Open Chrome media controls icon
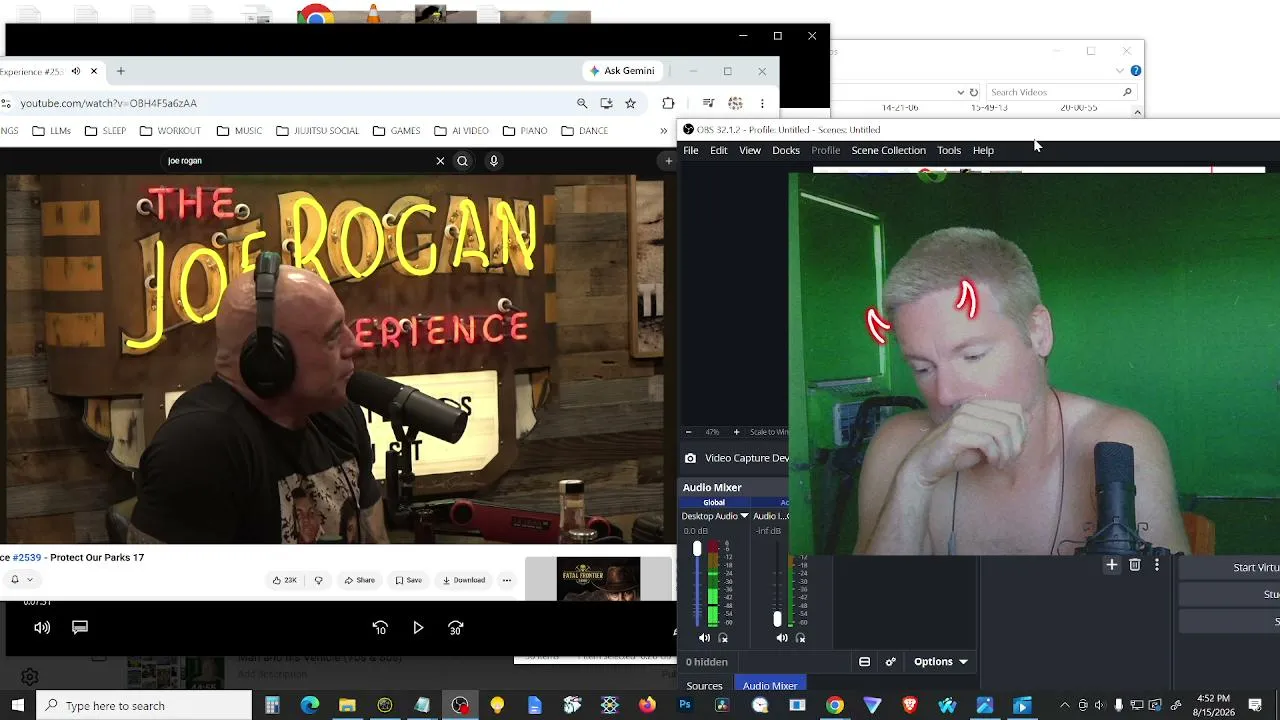Screen dimensions: 1280x720 click(x=708, y=103)
